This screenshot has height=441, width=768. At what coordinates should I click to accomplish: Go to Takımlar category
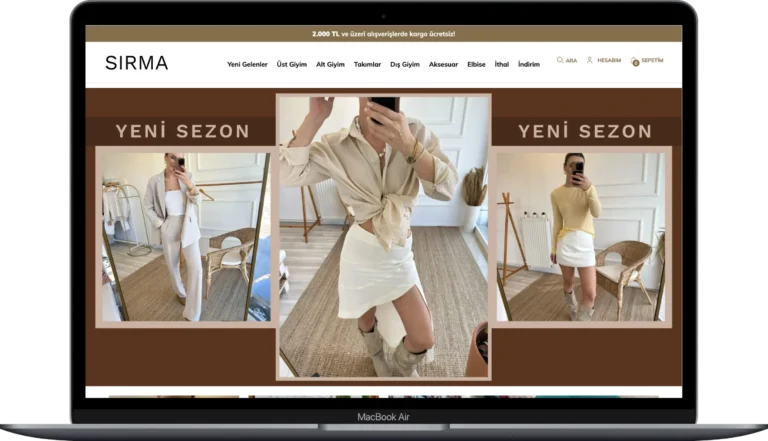[367, 64]
